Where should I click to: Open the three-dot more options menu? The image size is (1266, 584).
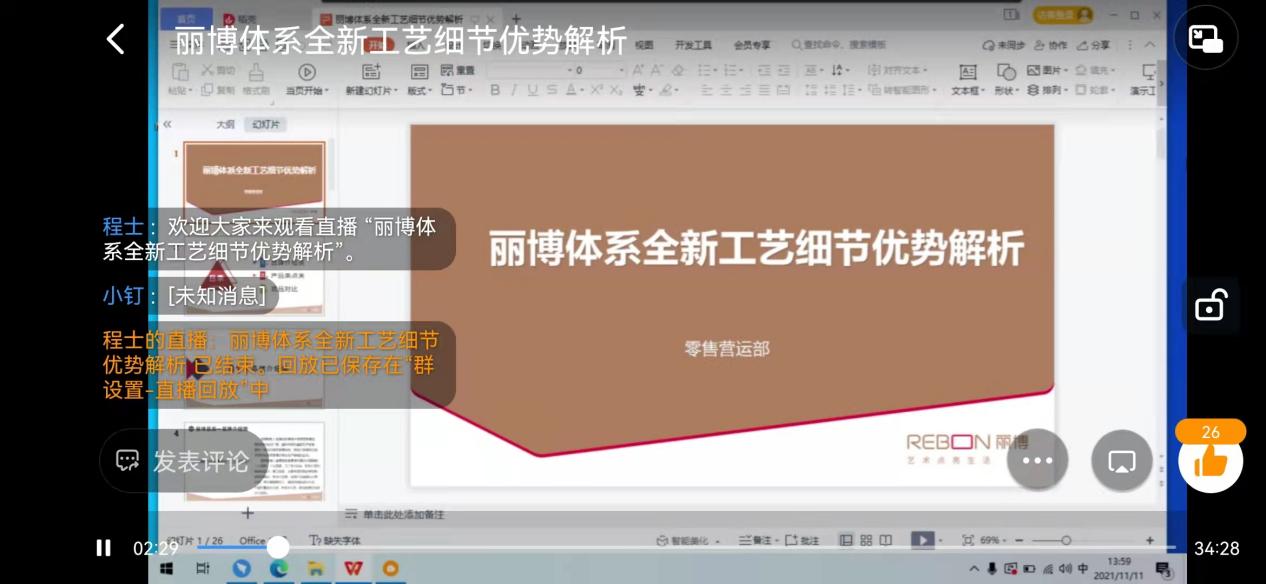[1037, 461]
